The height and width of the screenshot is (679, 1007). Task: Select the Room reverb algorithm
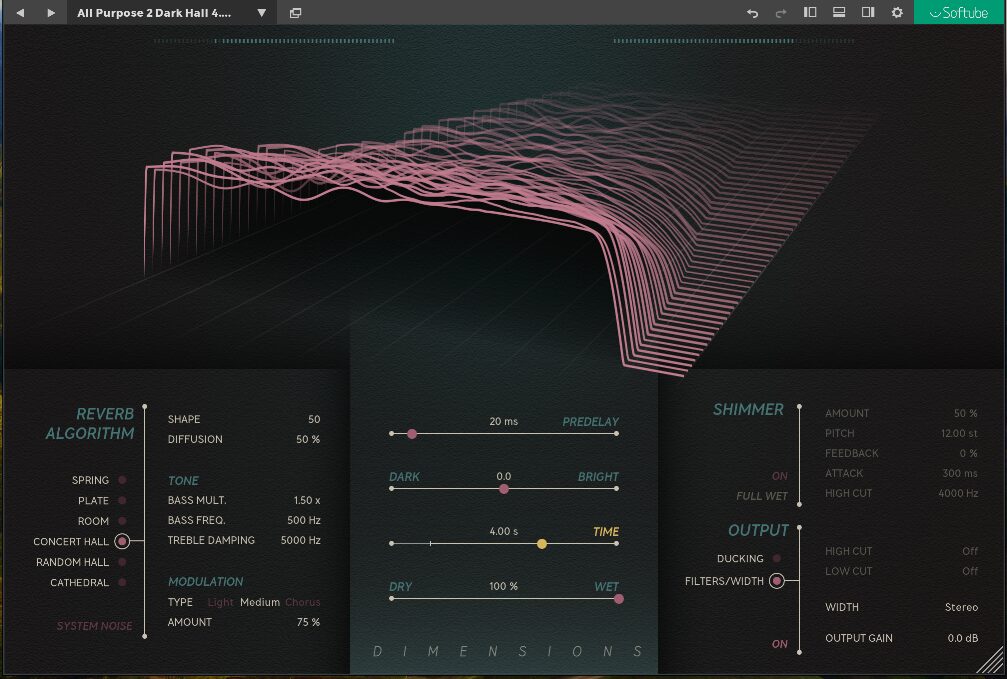122,521
